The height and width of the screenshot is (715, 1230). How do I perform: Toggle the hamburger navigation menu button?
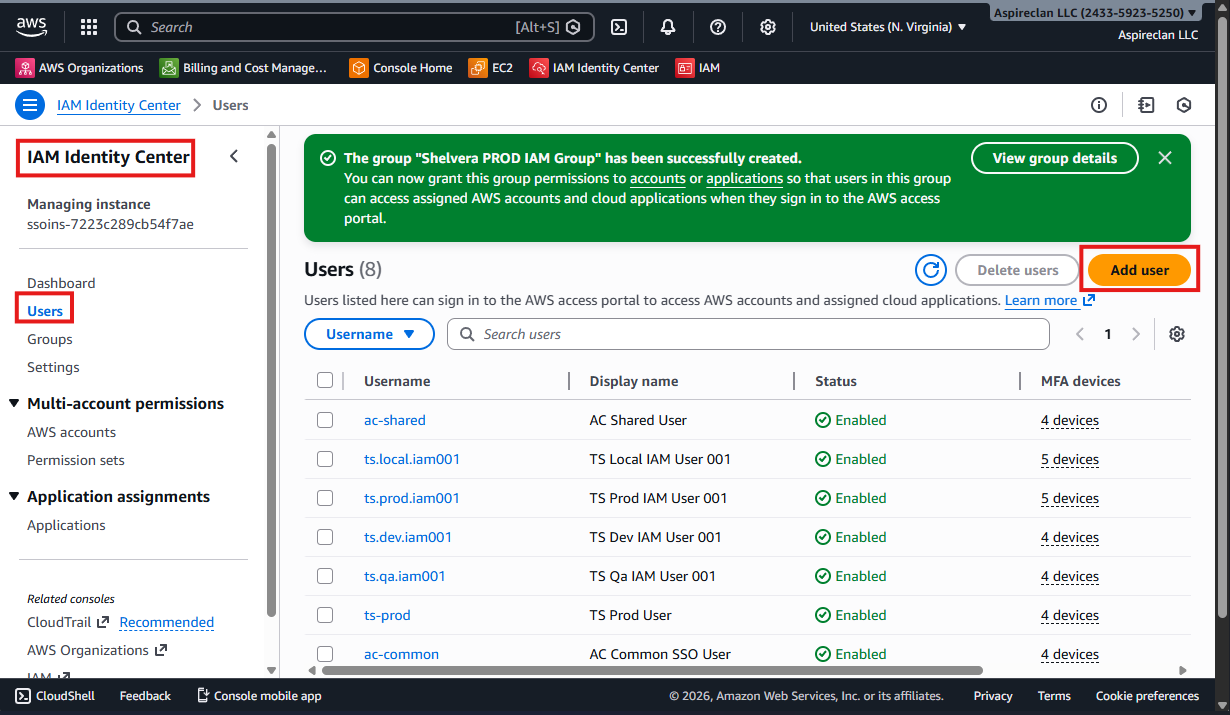point(30,105)
